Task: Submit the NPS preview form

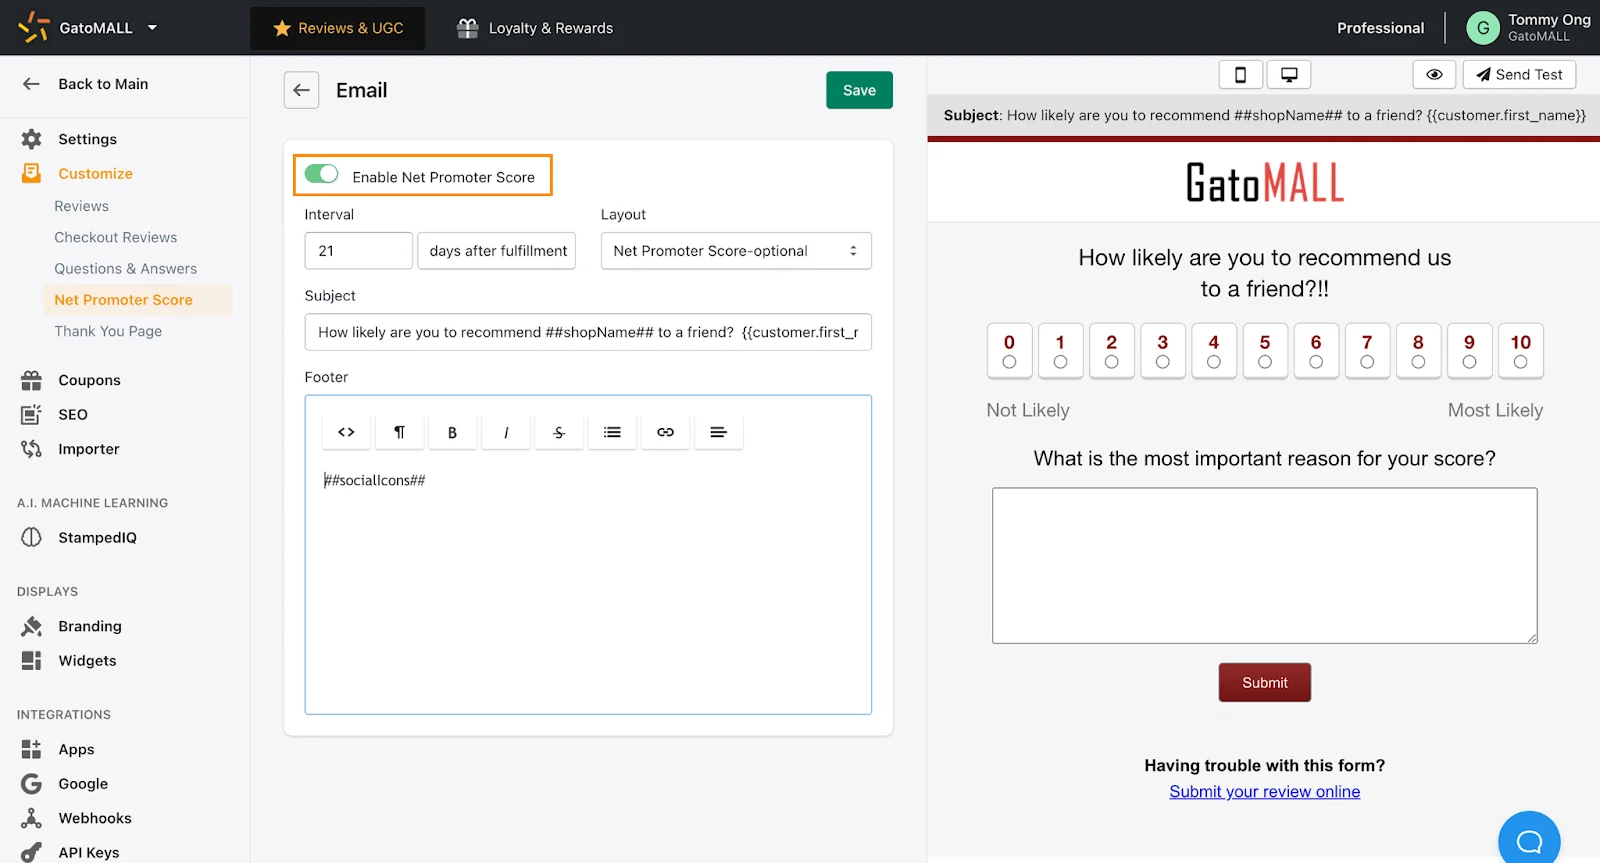Action: [1265, 683]
